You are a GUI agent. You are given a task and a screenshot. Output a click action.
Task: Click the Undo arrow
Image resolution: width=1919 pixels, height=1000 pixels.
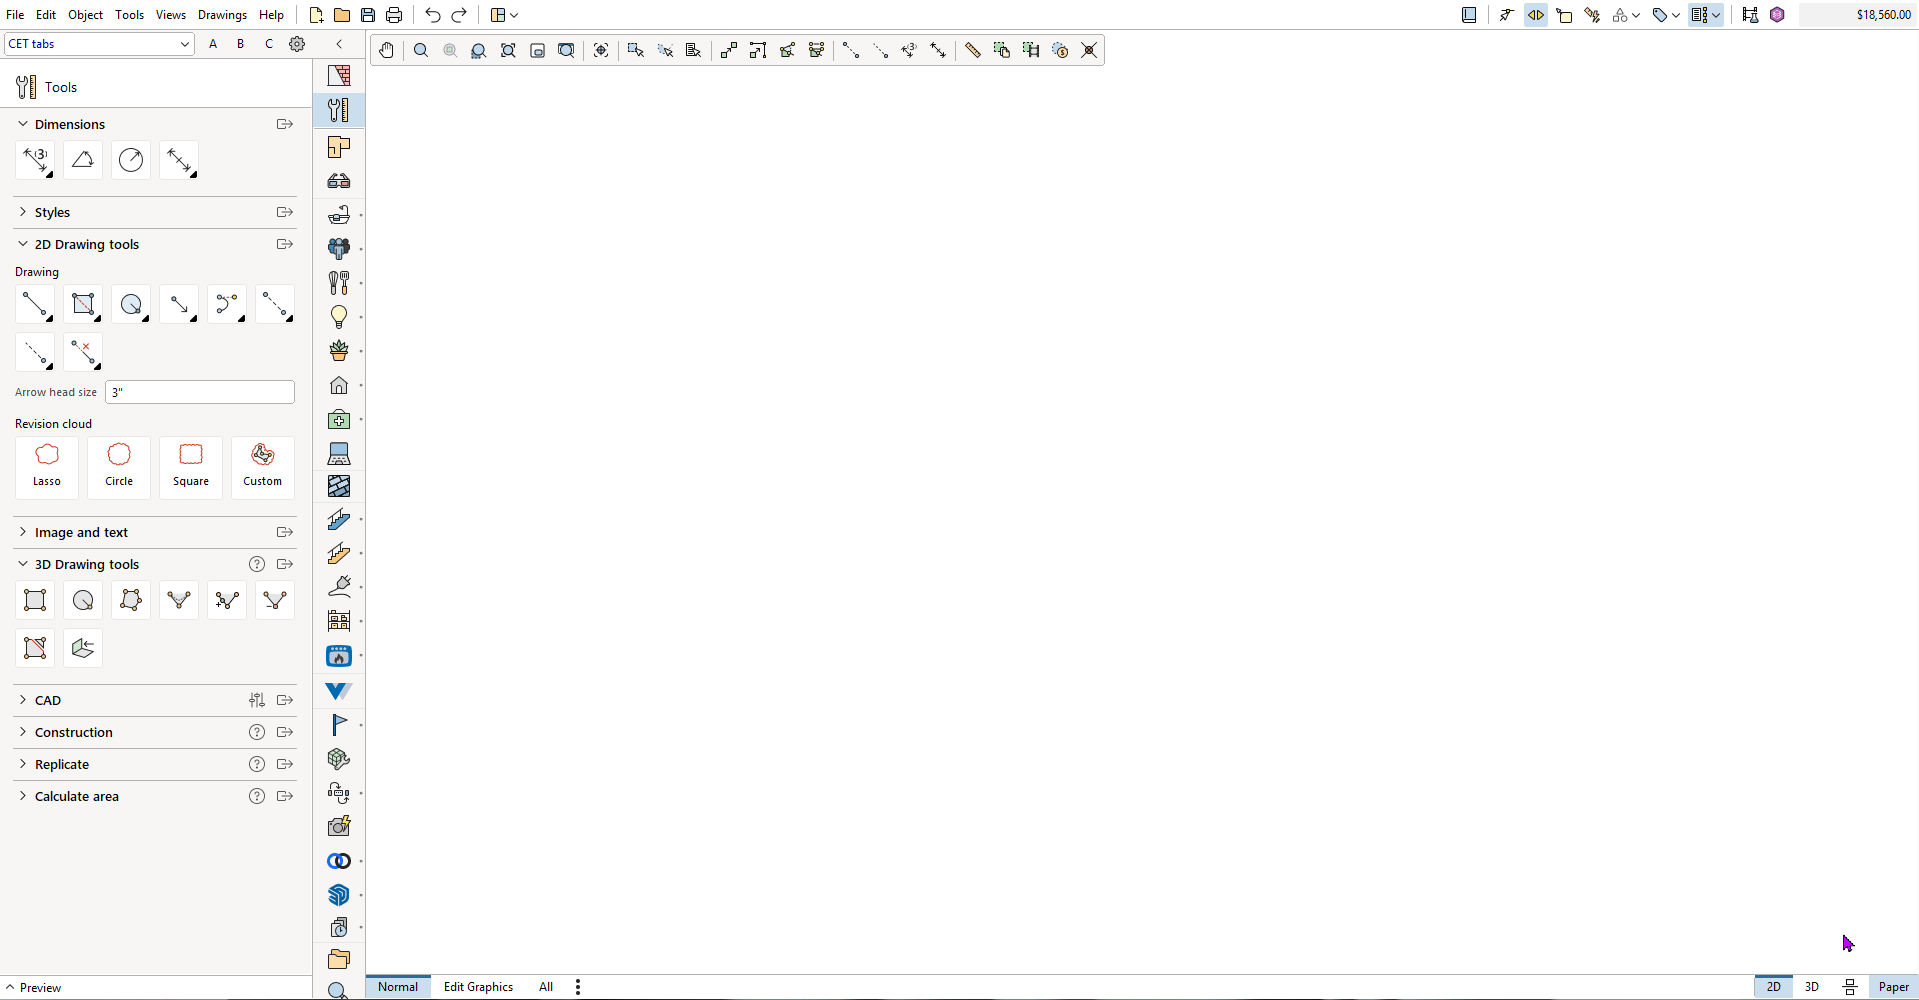pos(432,15)
